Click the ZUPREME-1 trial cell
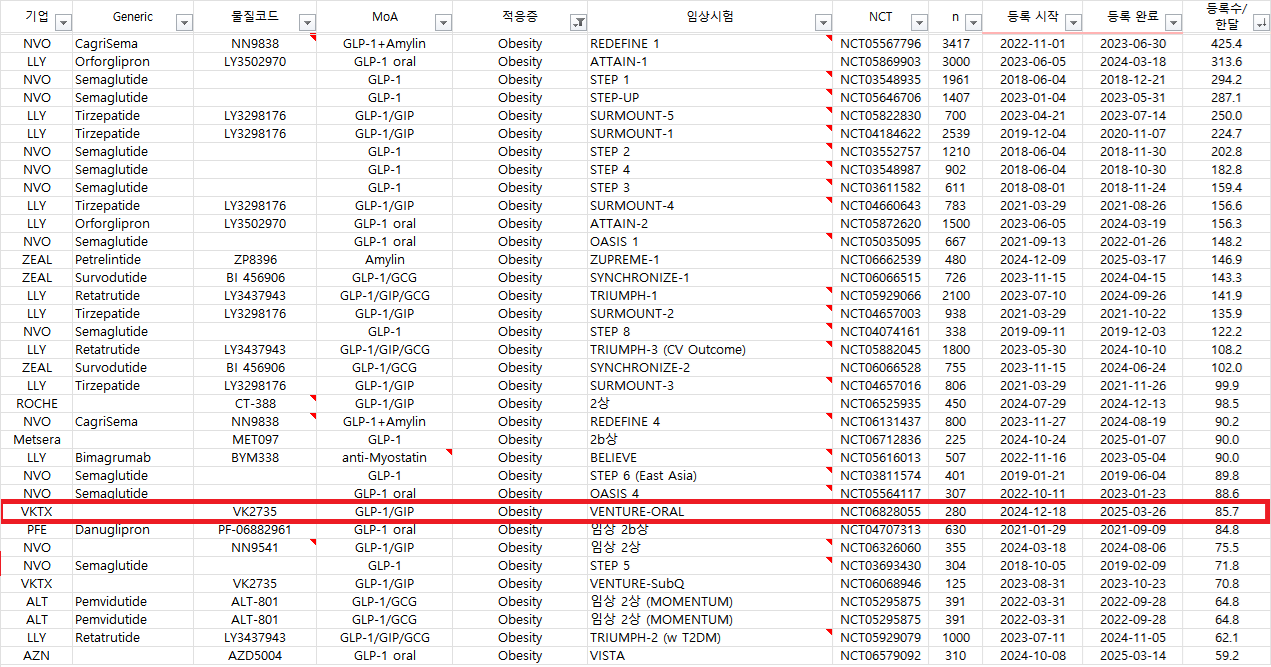Screen dimensions: 1271x667 pos(711,260)
